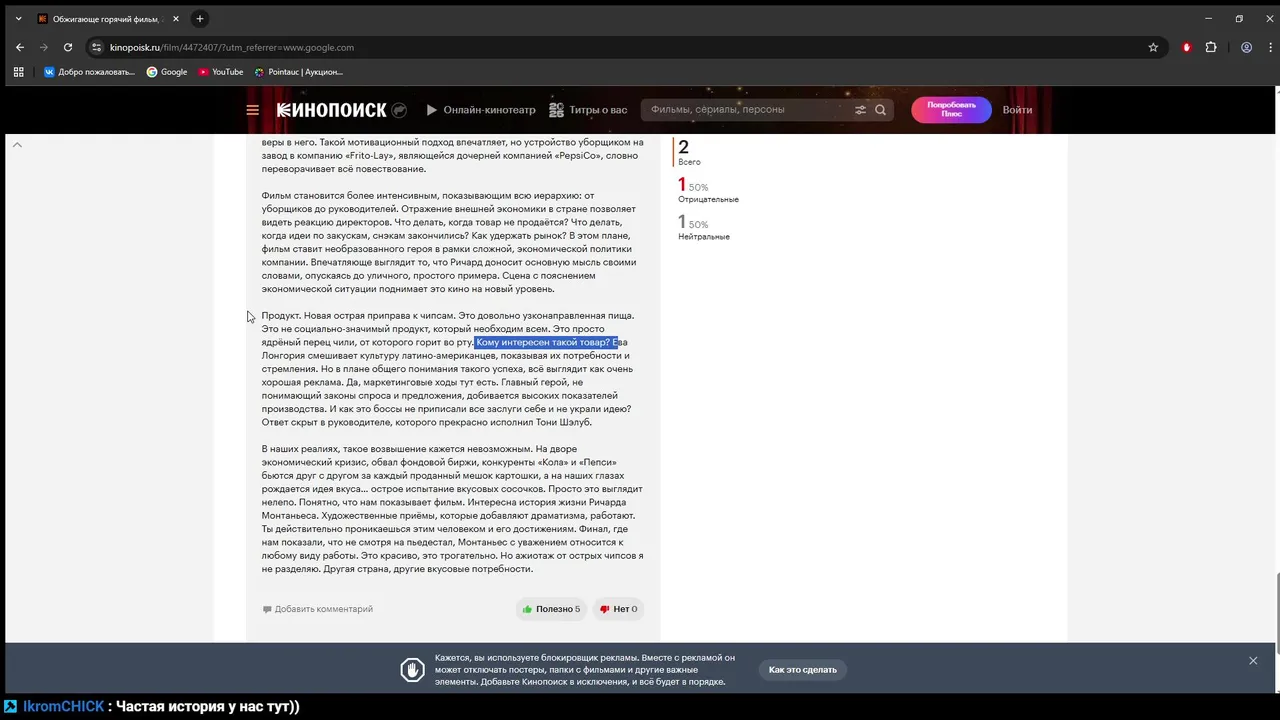Click the Войти login button
Image resolution: width=1280 pixels, height=720 pixels.
[1017, 110]
